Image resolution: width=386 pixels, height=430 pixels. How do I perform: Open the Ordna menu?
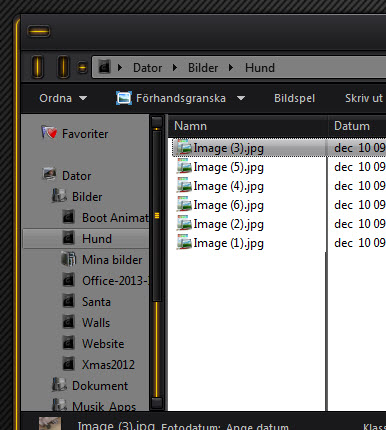(63, 98)
